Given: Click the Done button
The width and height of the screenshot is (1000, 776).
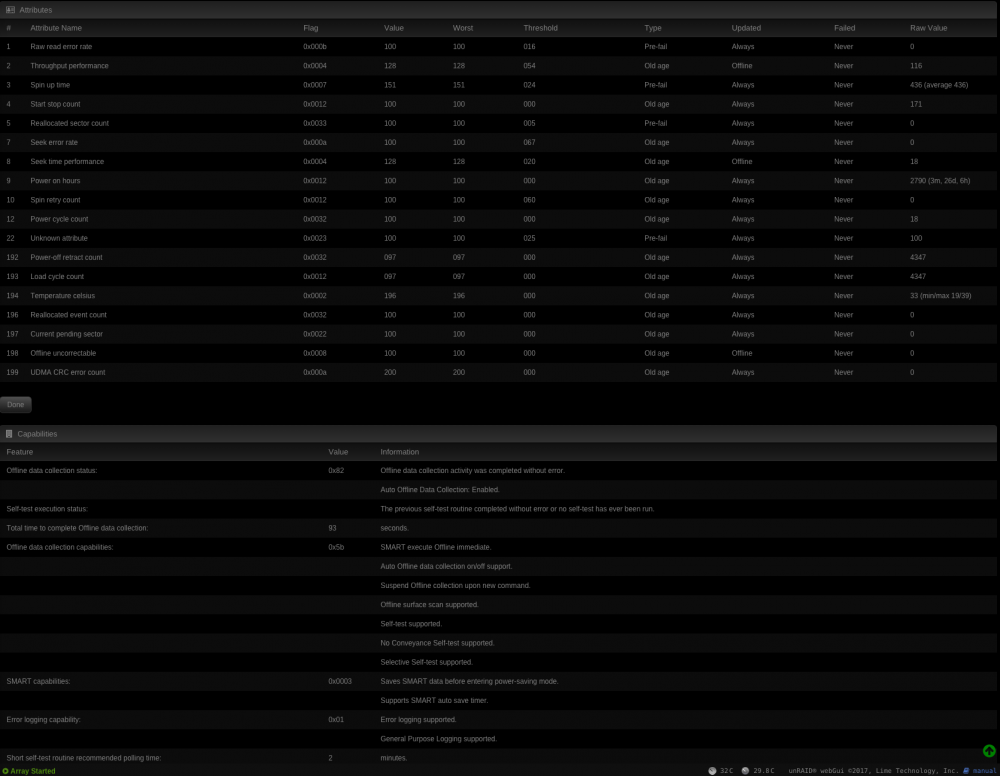Looking at the screenshot, I should (15, 404).
